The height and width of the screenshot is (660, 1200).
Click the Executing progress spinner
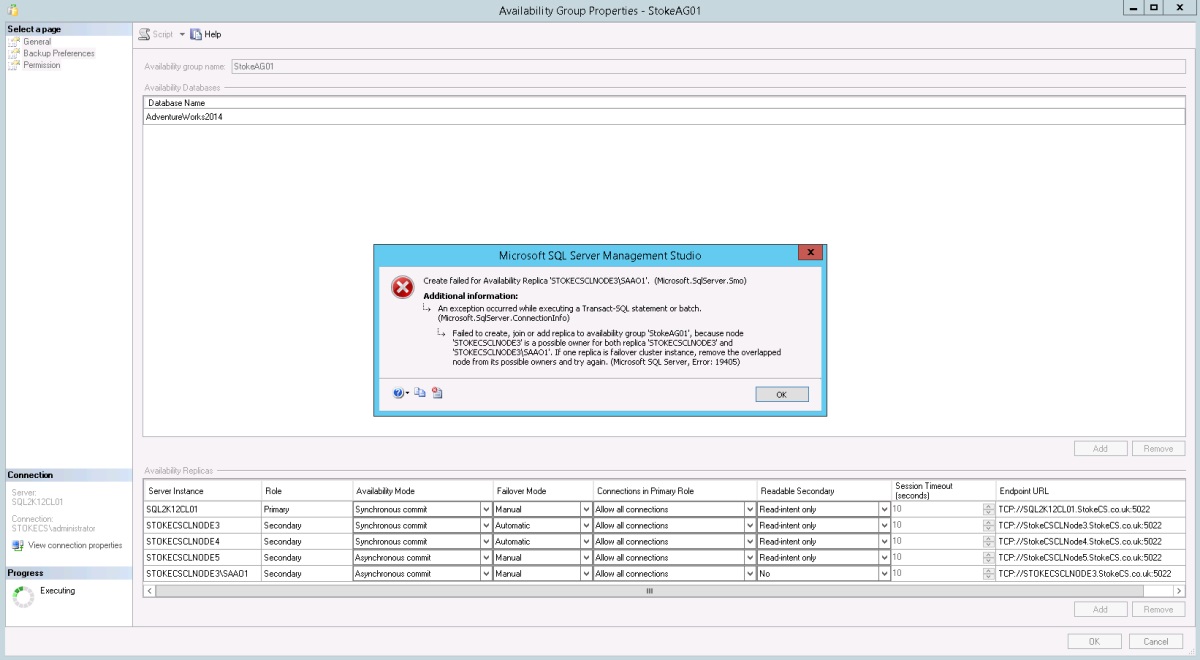tap(22, 596)
